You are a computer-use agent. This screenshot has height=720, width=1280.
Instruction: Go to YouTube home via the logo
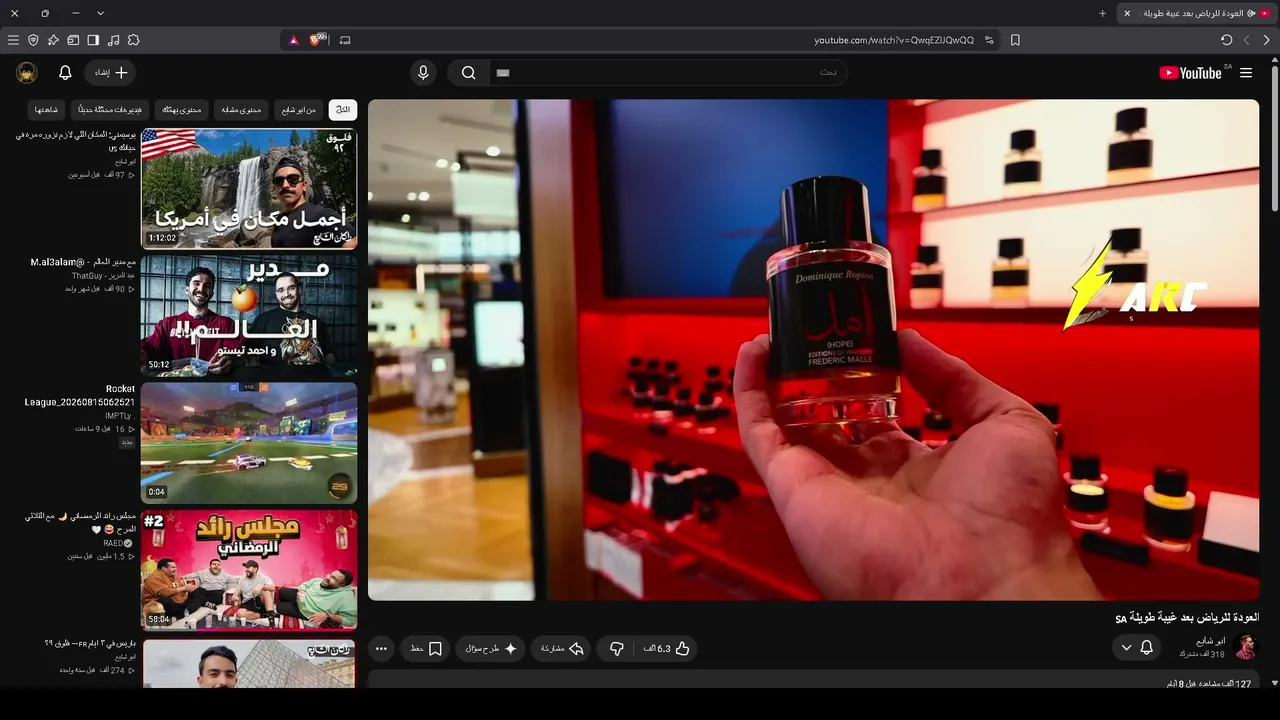1191,73
